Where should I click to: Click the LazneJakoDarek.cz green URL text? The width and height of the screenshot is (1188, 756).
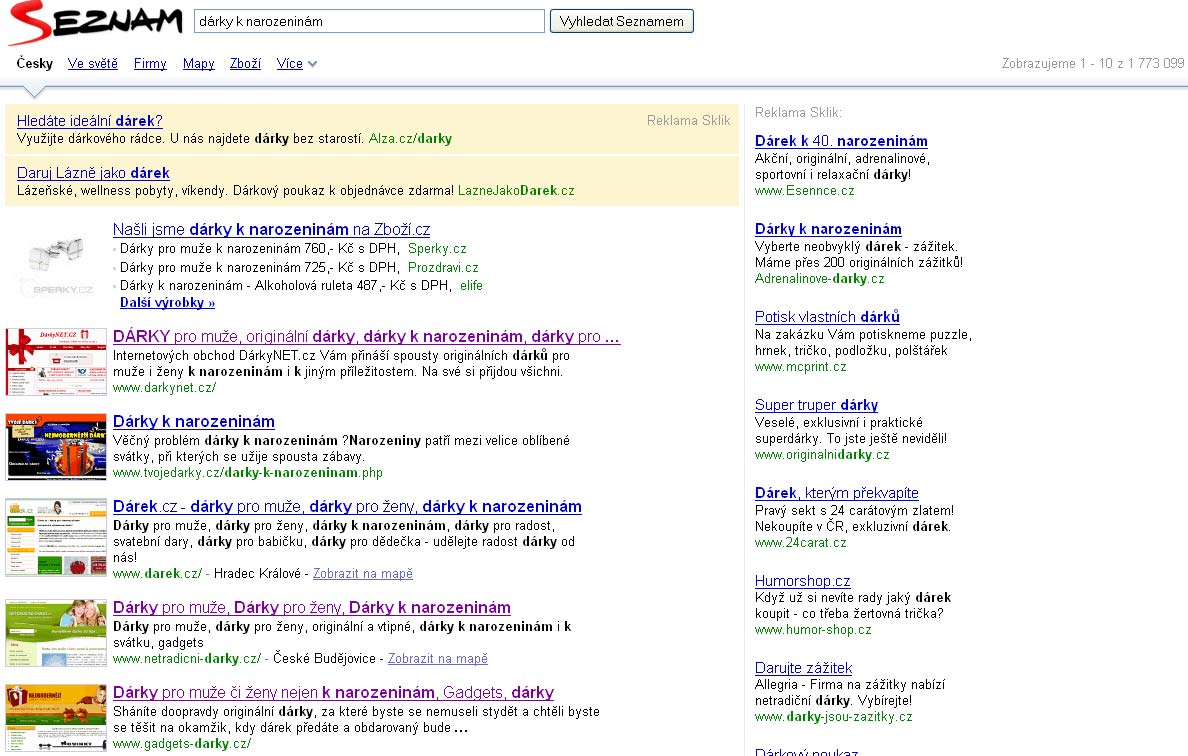516,191
